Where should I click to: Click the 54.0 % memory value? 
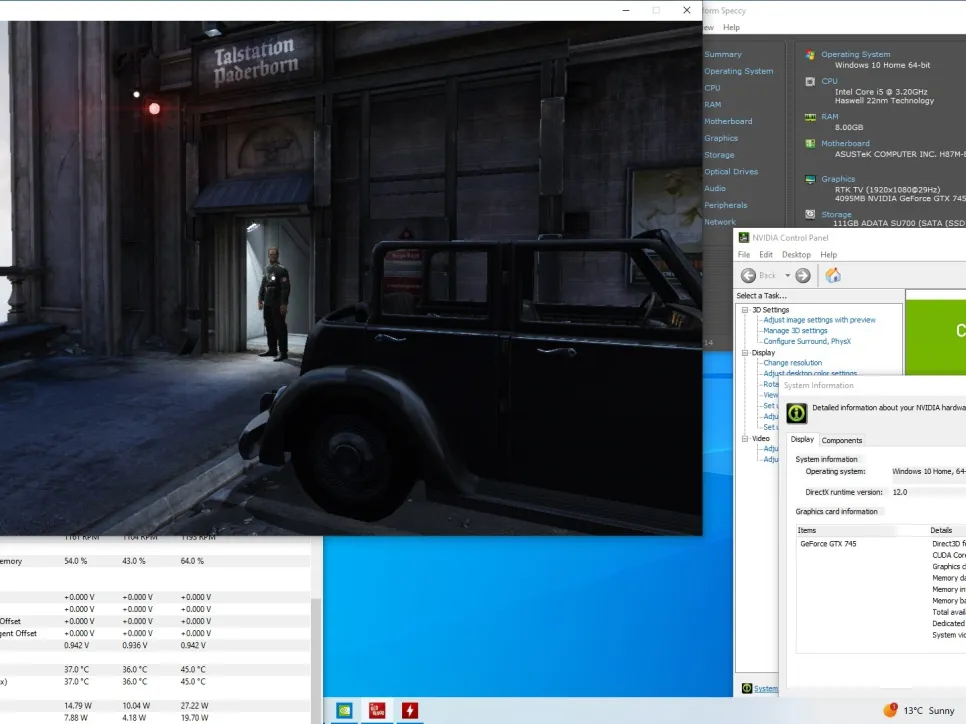(x=75, y=561)
